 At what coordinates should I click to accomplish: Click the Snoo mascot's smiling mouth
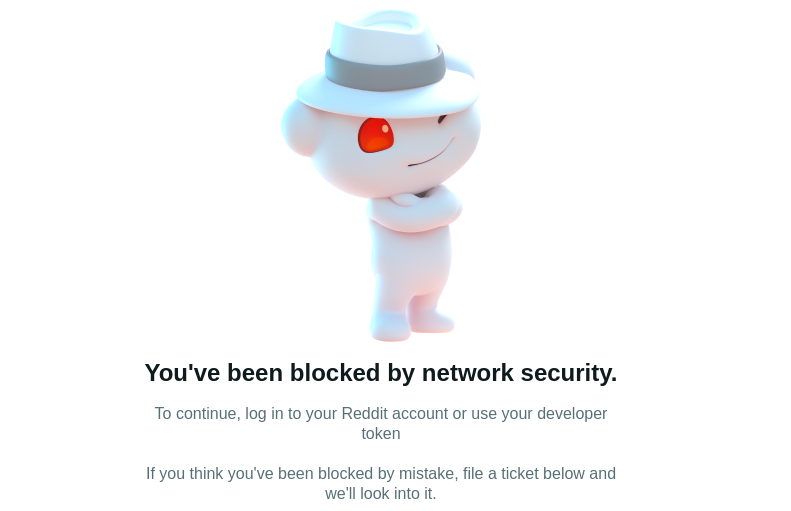pos(433,153)
